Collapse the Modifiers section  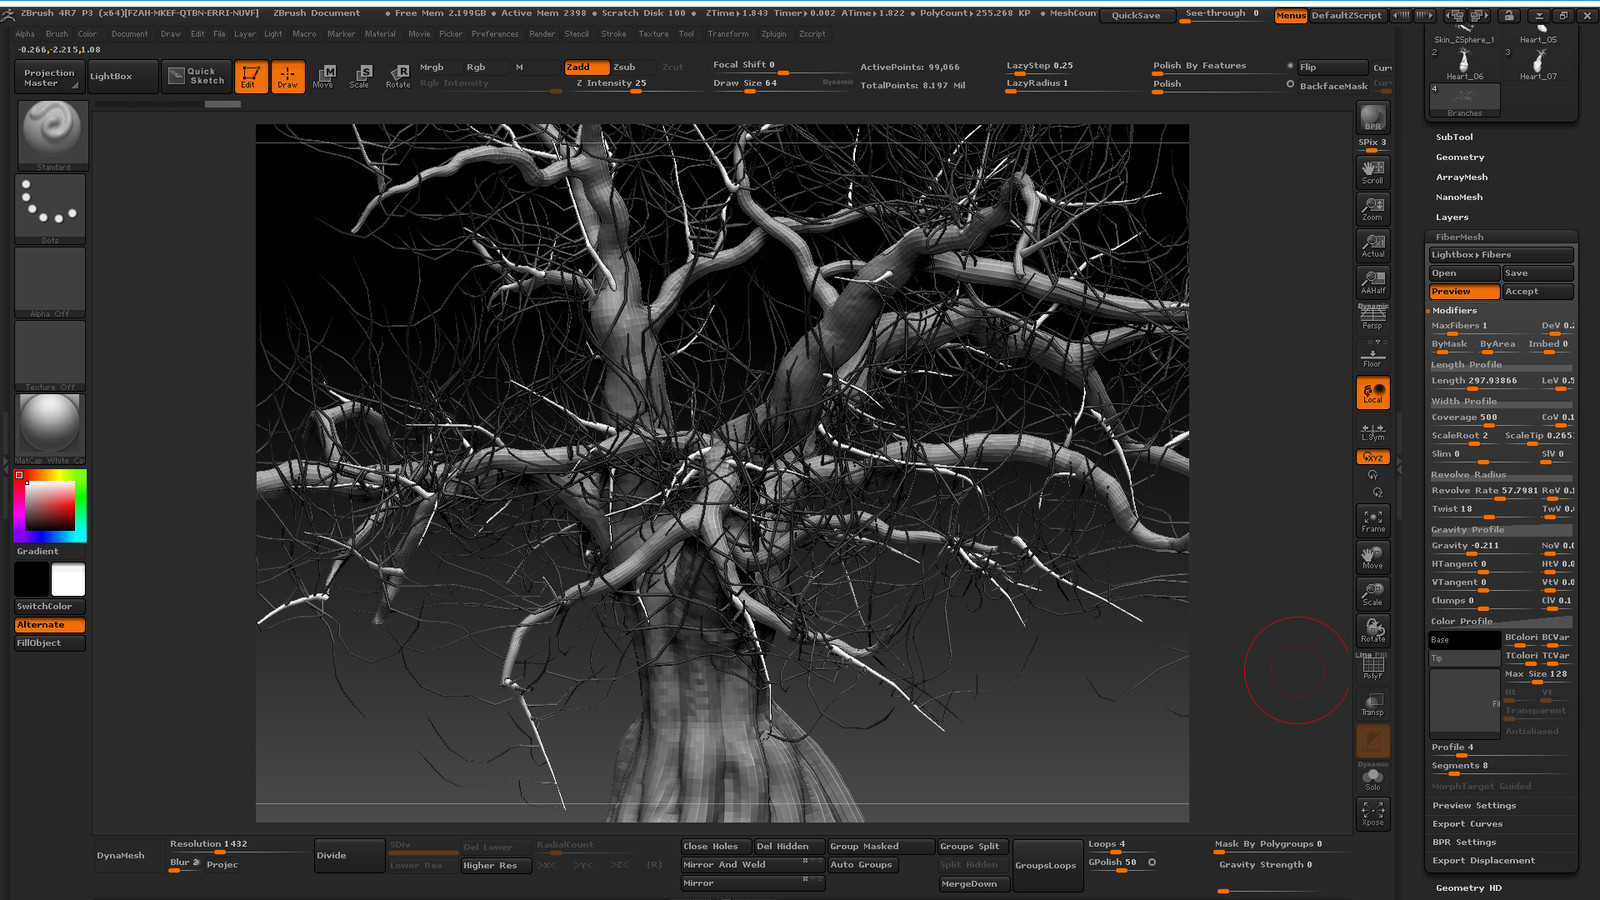tap(1454, 311)
